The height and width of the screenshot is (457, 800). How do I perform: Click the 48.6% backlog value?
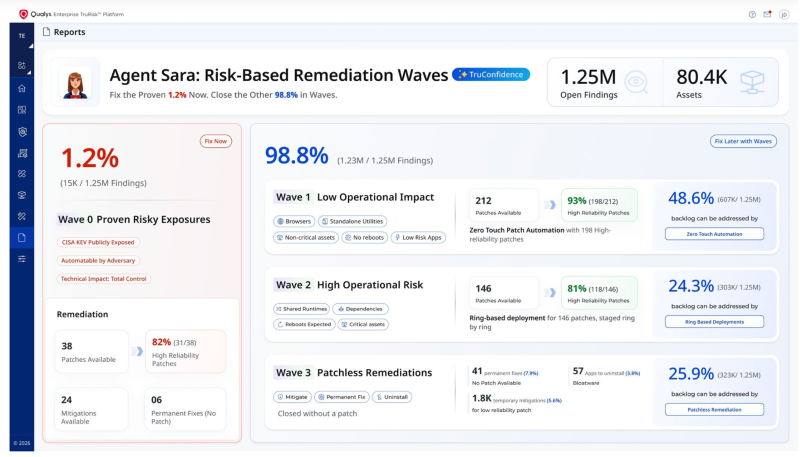(691, 198)
